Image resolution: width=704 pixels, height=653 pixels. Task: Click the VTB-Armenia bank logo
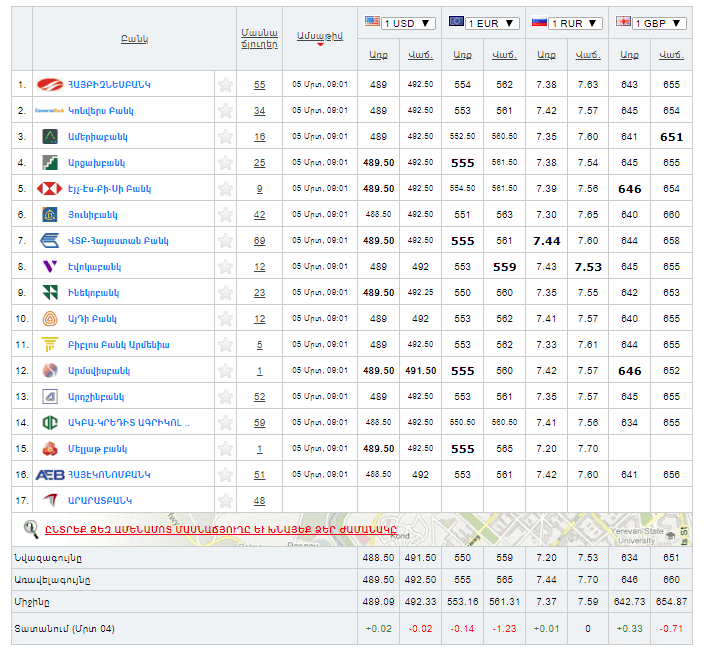[x=49, y=240]
